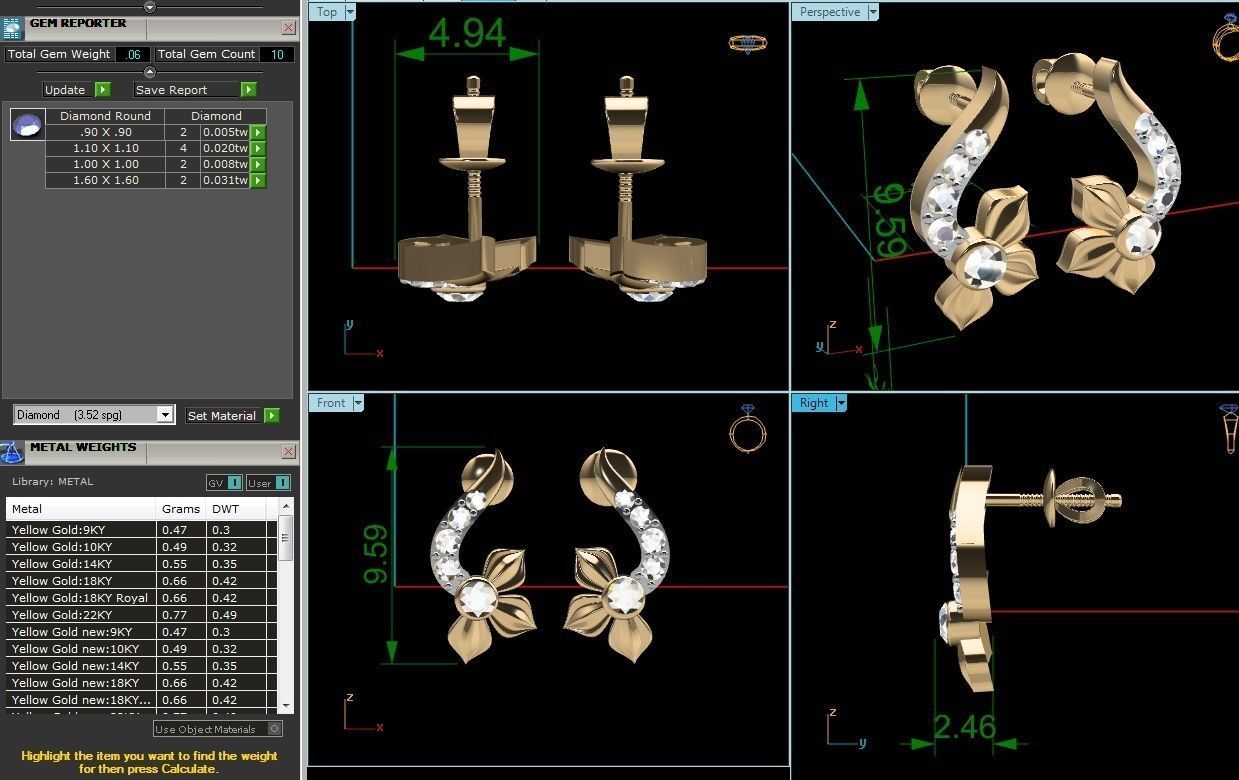
Task: Click metal list scrollbar up arrow
Action: pyautogui.click(x=286, y=506)
